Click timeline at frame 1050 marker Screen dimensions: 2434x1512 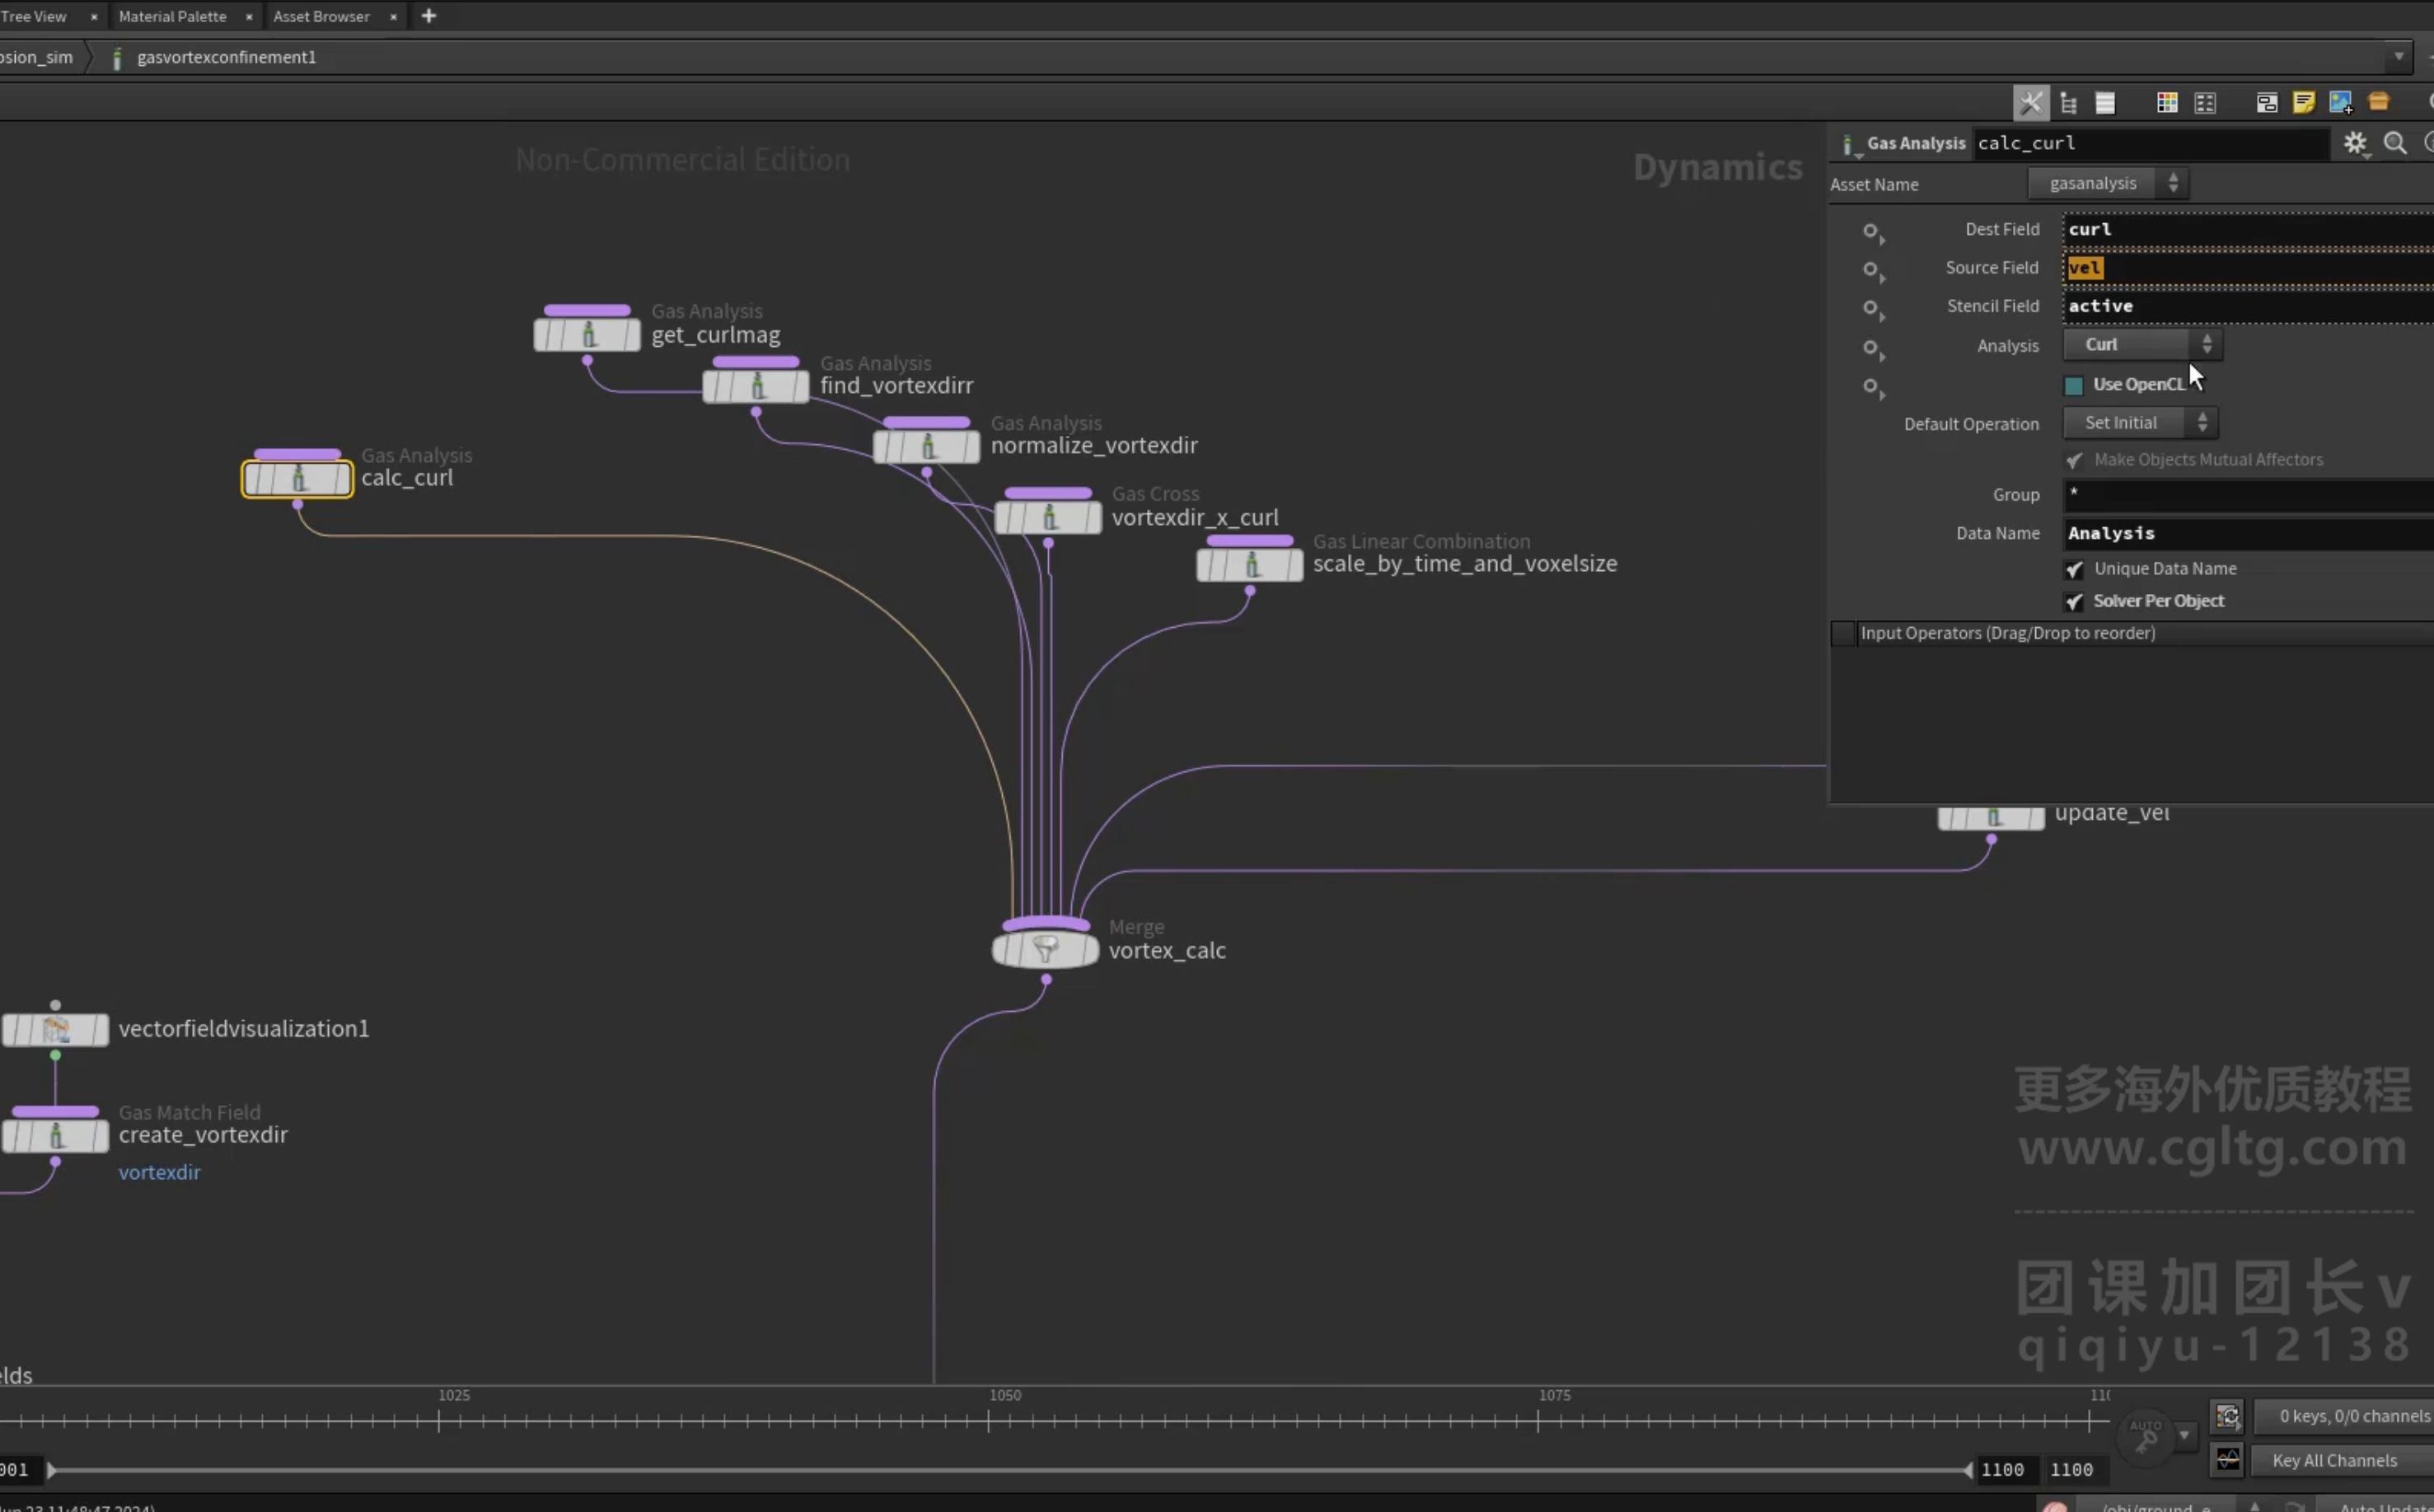click(x=988, y=1419)
